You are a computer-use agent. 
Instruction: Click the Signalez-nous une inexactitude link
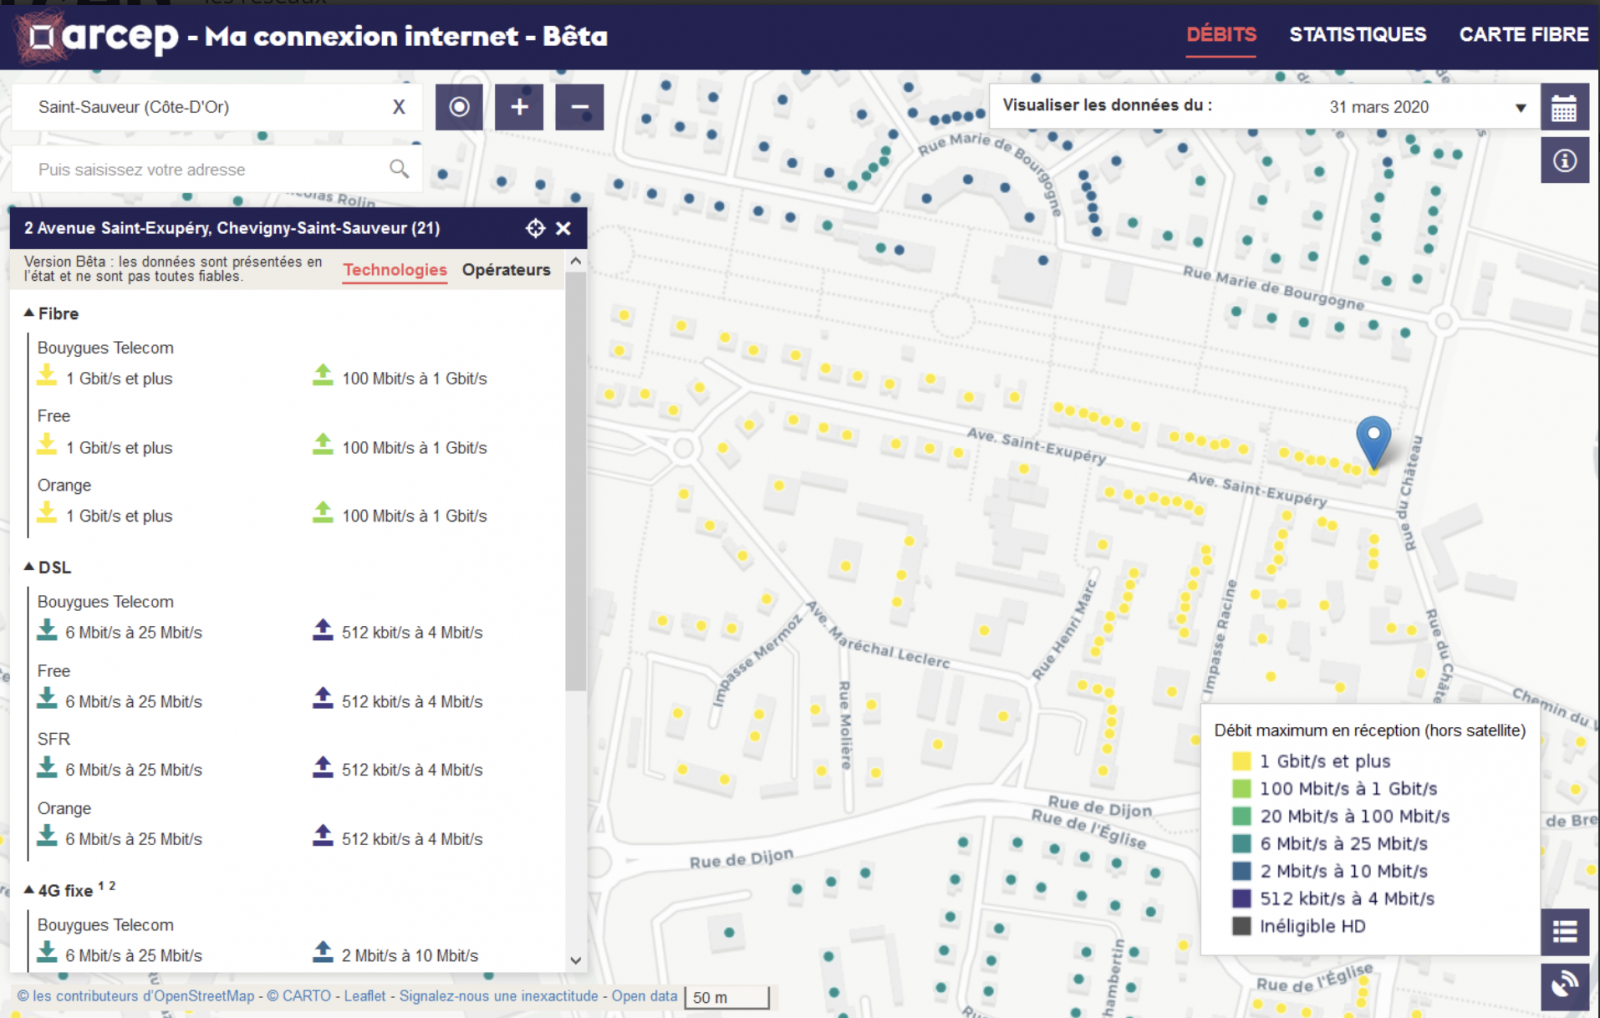click(x=498, y=996)
